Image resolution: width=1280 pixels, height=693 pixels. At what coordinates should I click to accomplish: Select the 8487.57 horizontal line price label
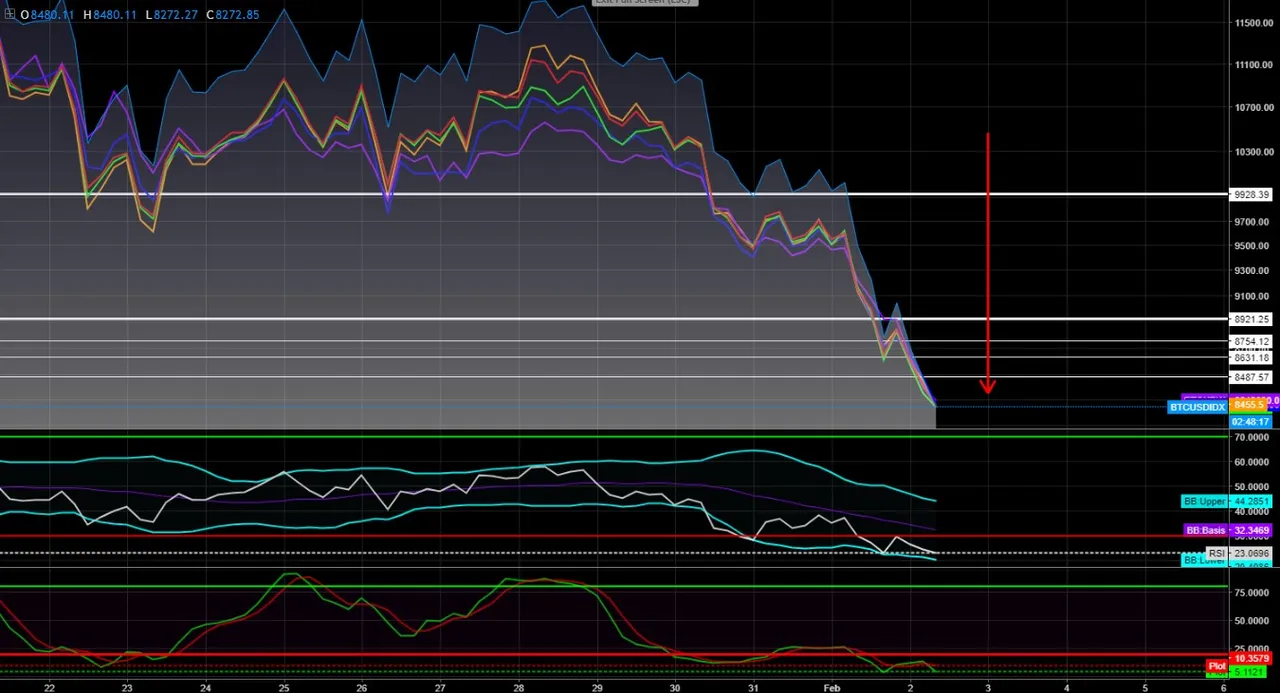point(1251,377)
